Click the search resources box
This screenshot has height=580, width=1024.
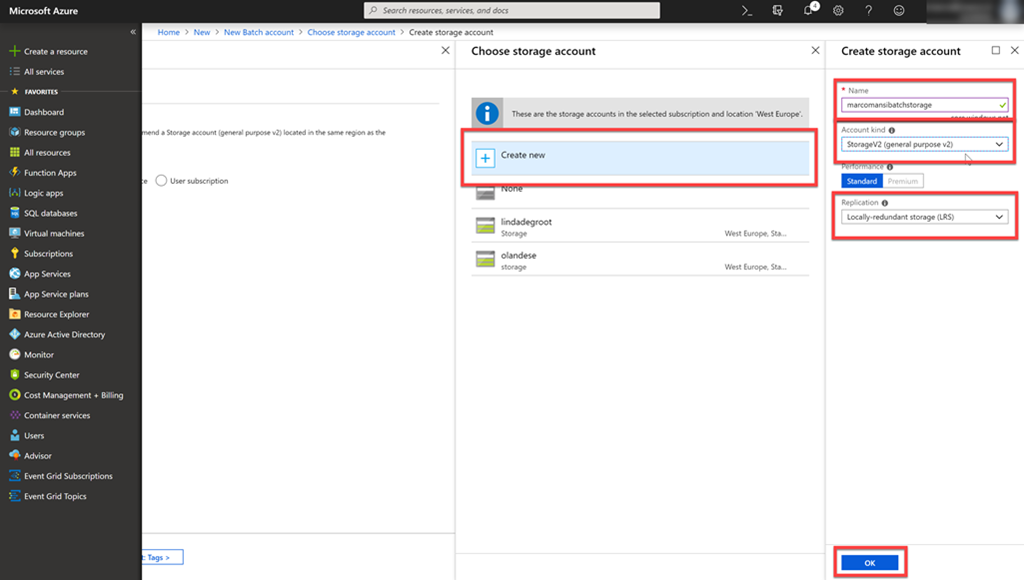512,10
